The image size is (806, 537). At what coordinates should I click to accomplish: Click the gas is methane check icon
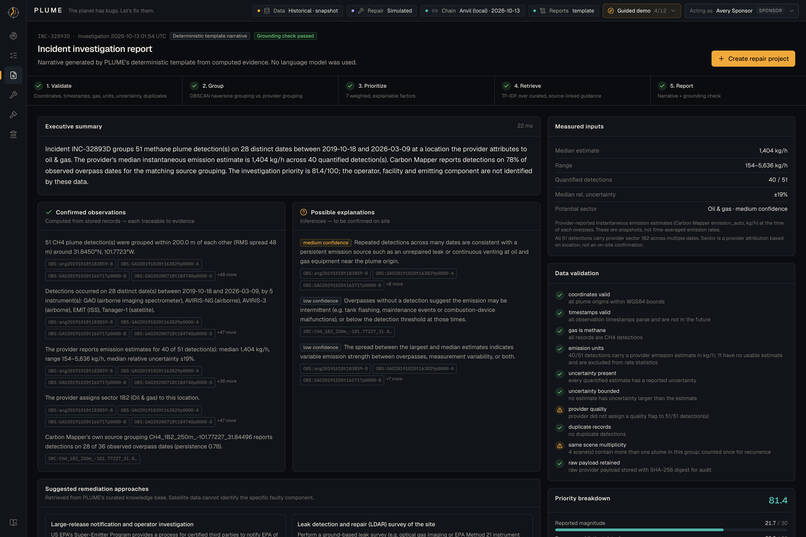coord(559,331)
